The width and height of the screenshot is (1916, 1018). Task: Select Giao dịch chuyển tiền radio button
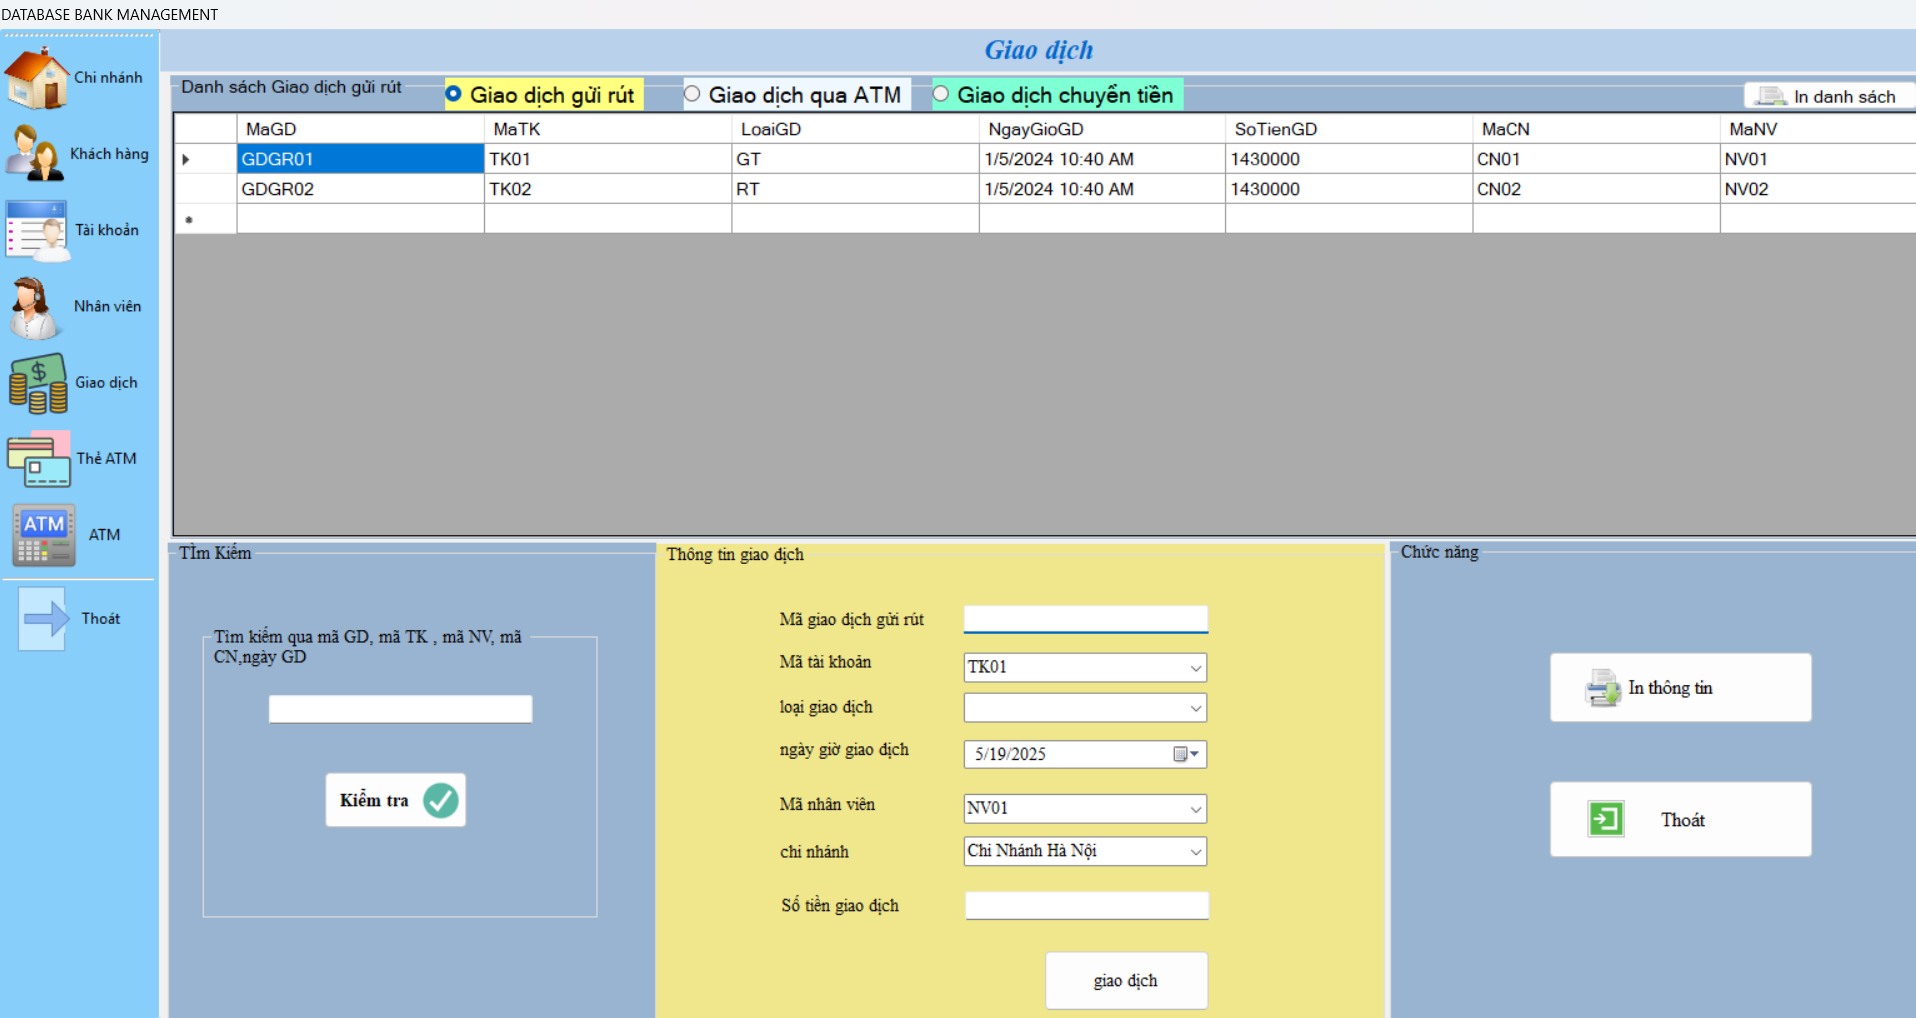[941, 94]
